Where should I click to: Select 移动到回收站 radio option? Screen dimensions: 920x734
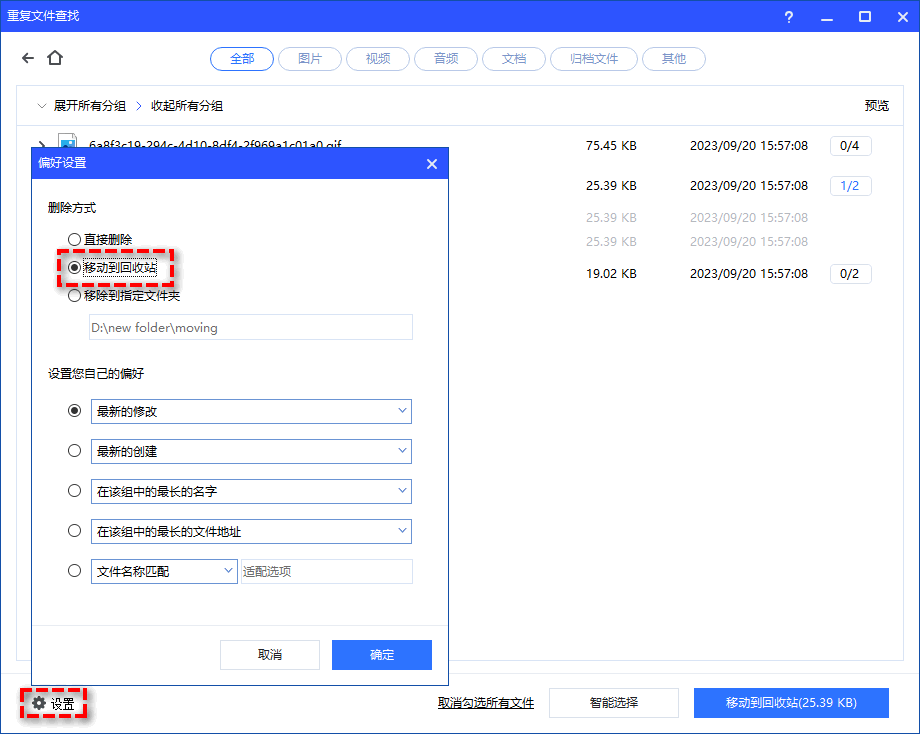(75, 268)
